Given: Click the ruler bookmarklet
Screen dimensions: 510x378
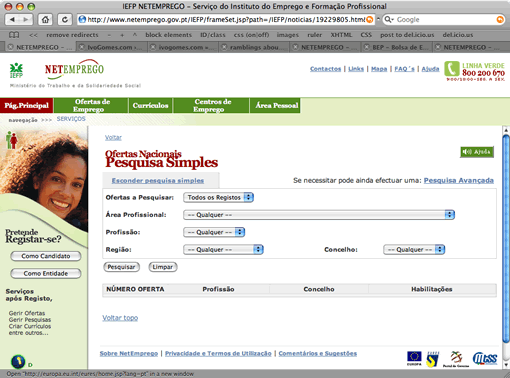Looking at the screenshot, I should click(314, 35).
